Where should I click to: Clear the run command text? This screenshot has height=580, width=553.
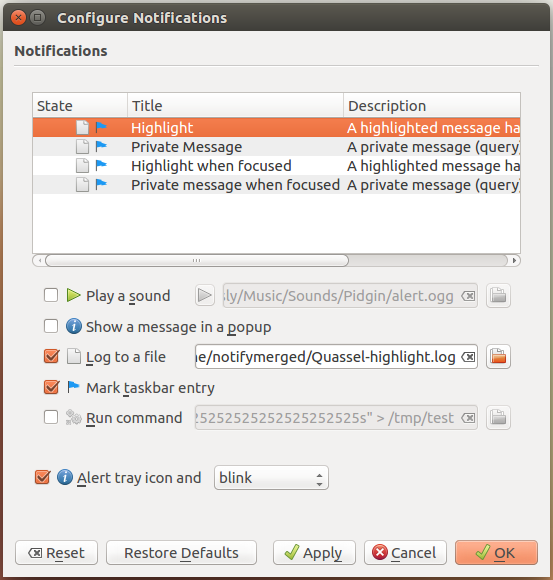(468, 418)
